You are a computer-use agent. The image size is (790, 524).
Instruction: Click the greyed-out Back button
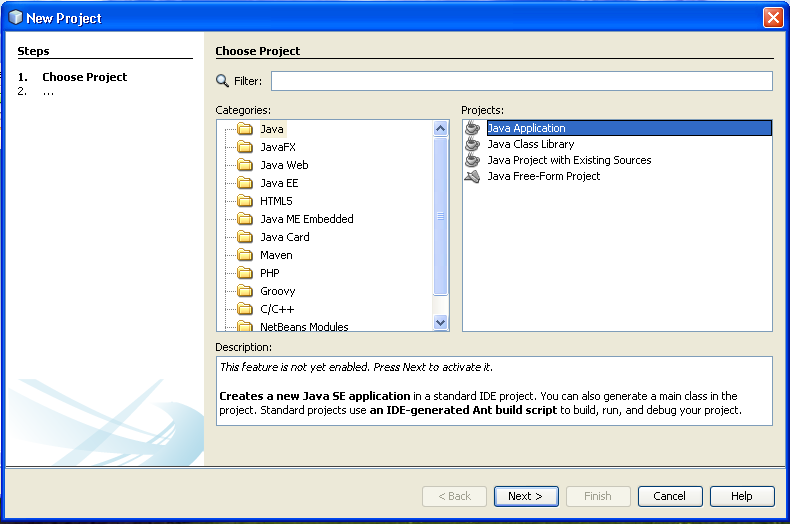pos(454,496)
